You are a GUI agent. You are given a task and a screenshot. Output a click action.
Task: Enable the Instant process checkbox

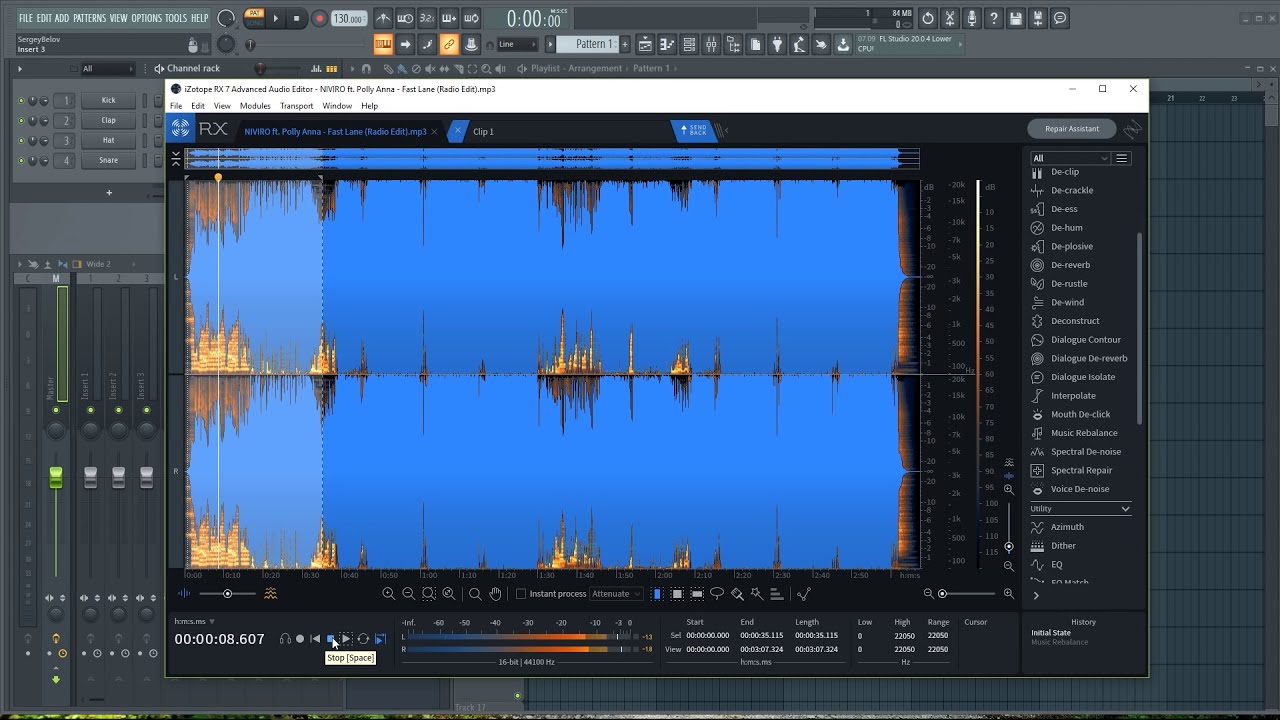521,594
